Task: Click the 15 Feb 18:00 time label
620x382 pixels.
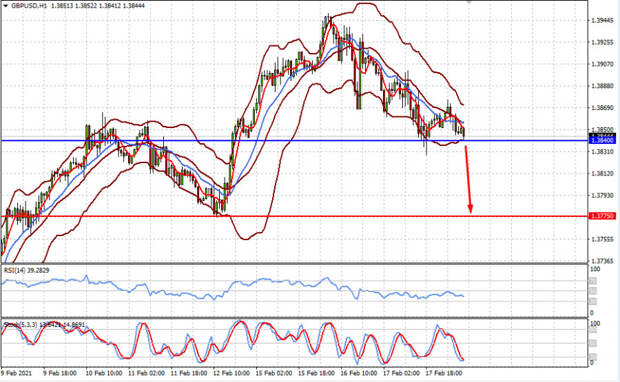Action: (x=317, y=373)
